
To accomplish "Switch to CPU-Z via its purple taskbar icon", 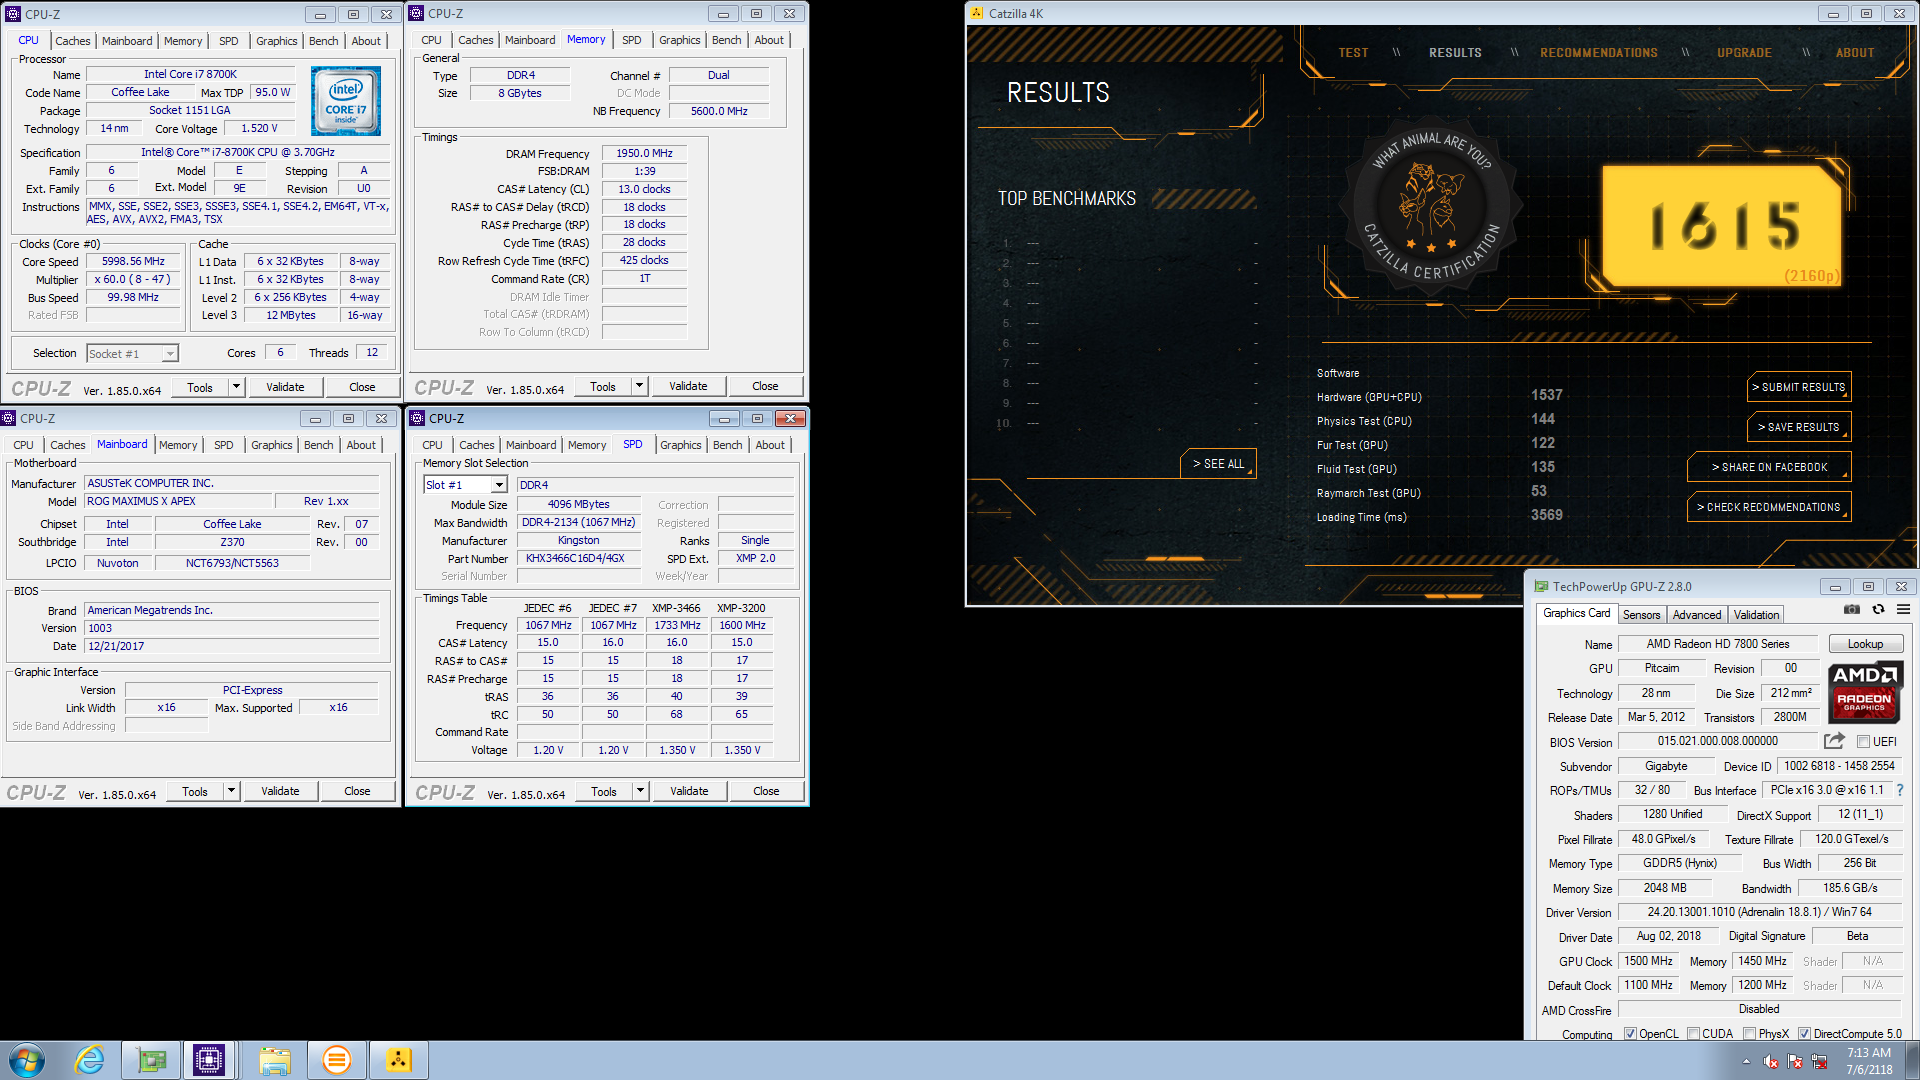I will 209,1060.
